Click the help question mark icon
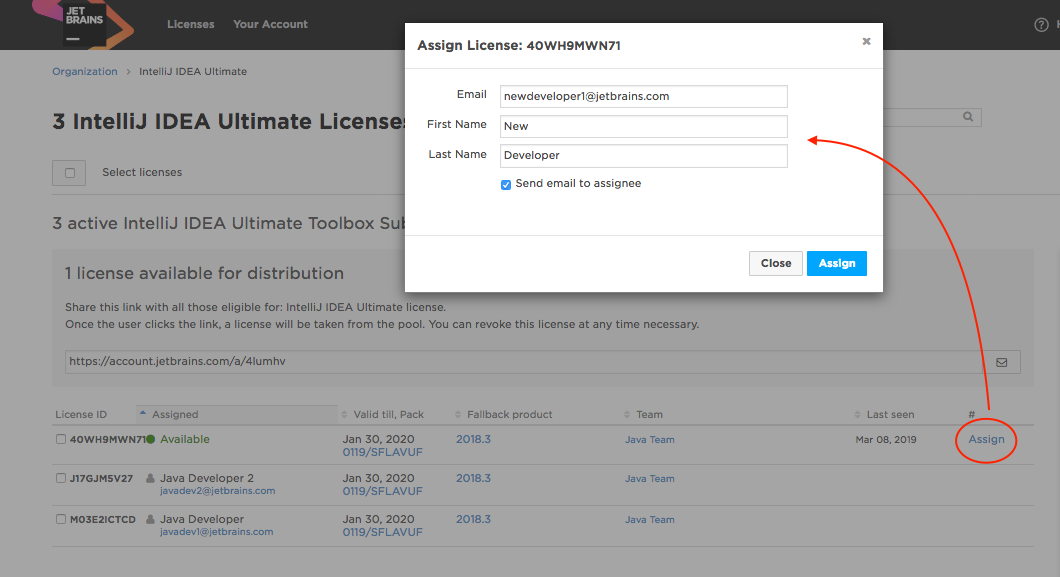 tap(1041, 25)
